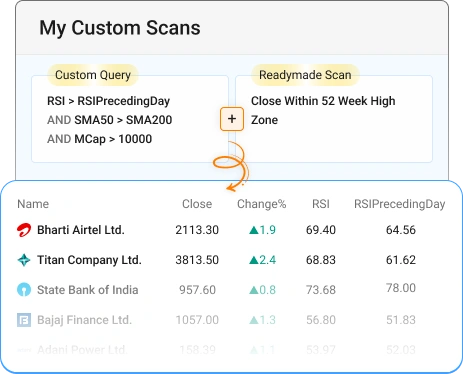Click query line RSI > RSIPrecedingDay

click(x=109, y=101)
